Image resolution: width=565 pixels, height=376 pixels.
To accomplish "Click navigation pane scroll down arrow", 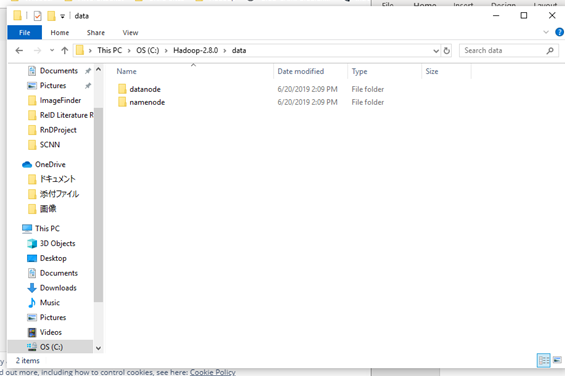I will tap(98, 348).
